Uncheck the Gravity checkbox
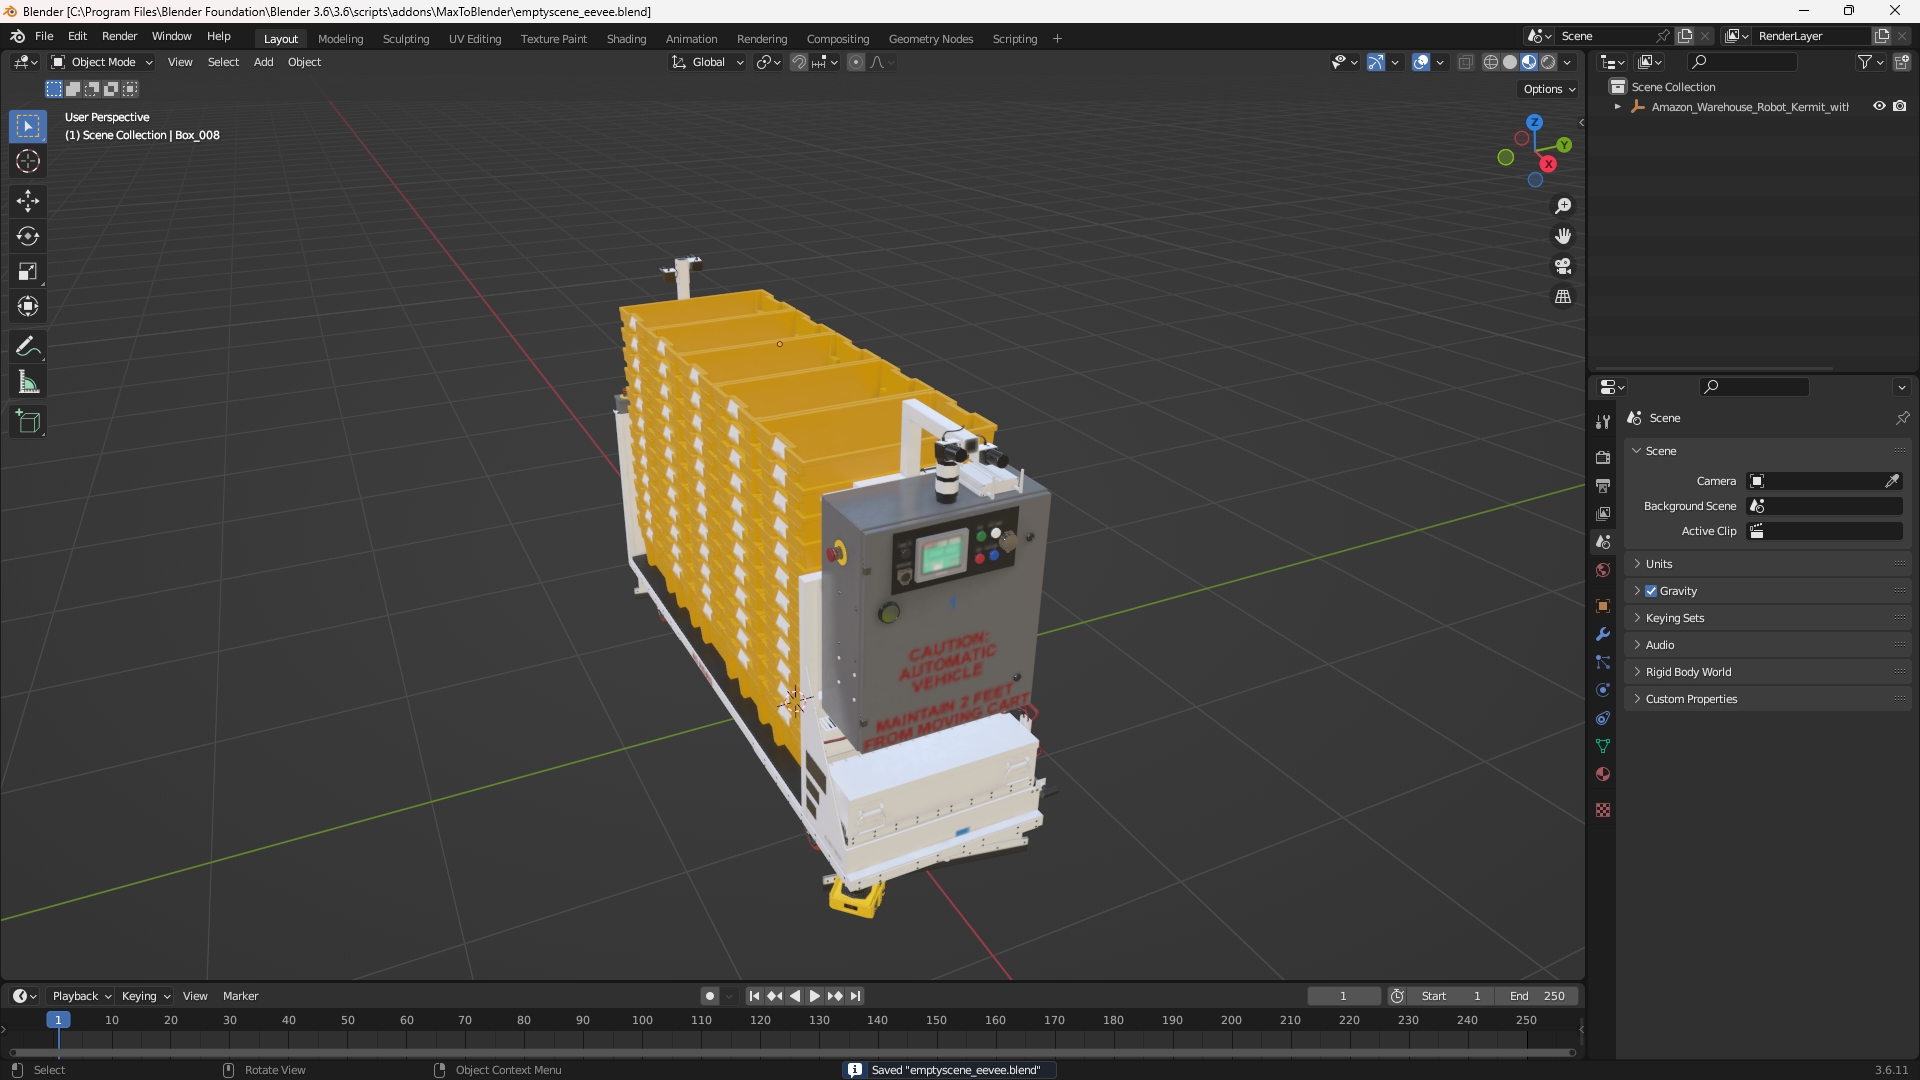Image resolution: width=1920 pixels, height=1080 pixels. coord(1651,591)
